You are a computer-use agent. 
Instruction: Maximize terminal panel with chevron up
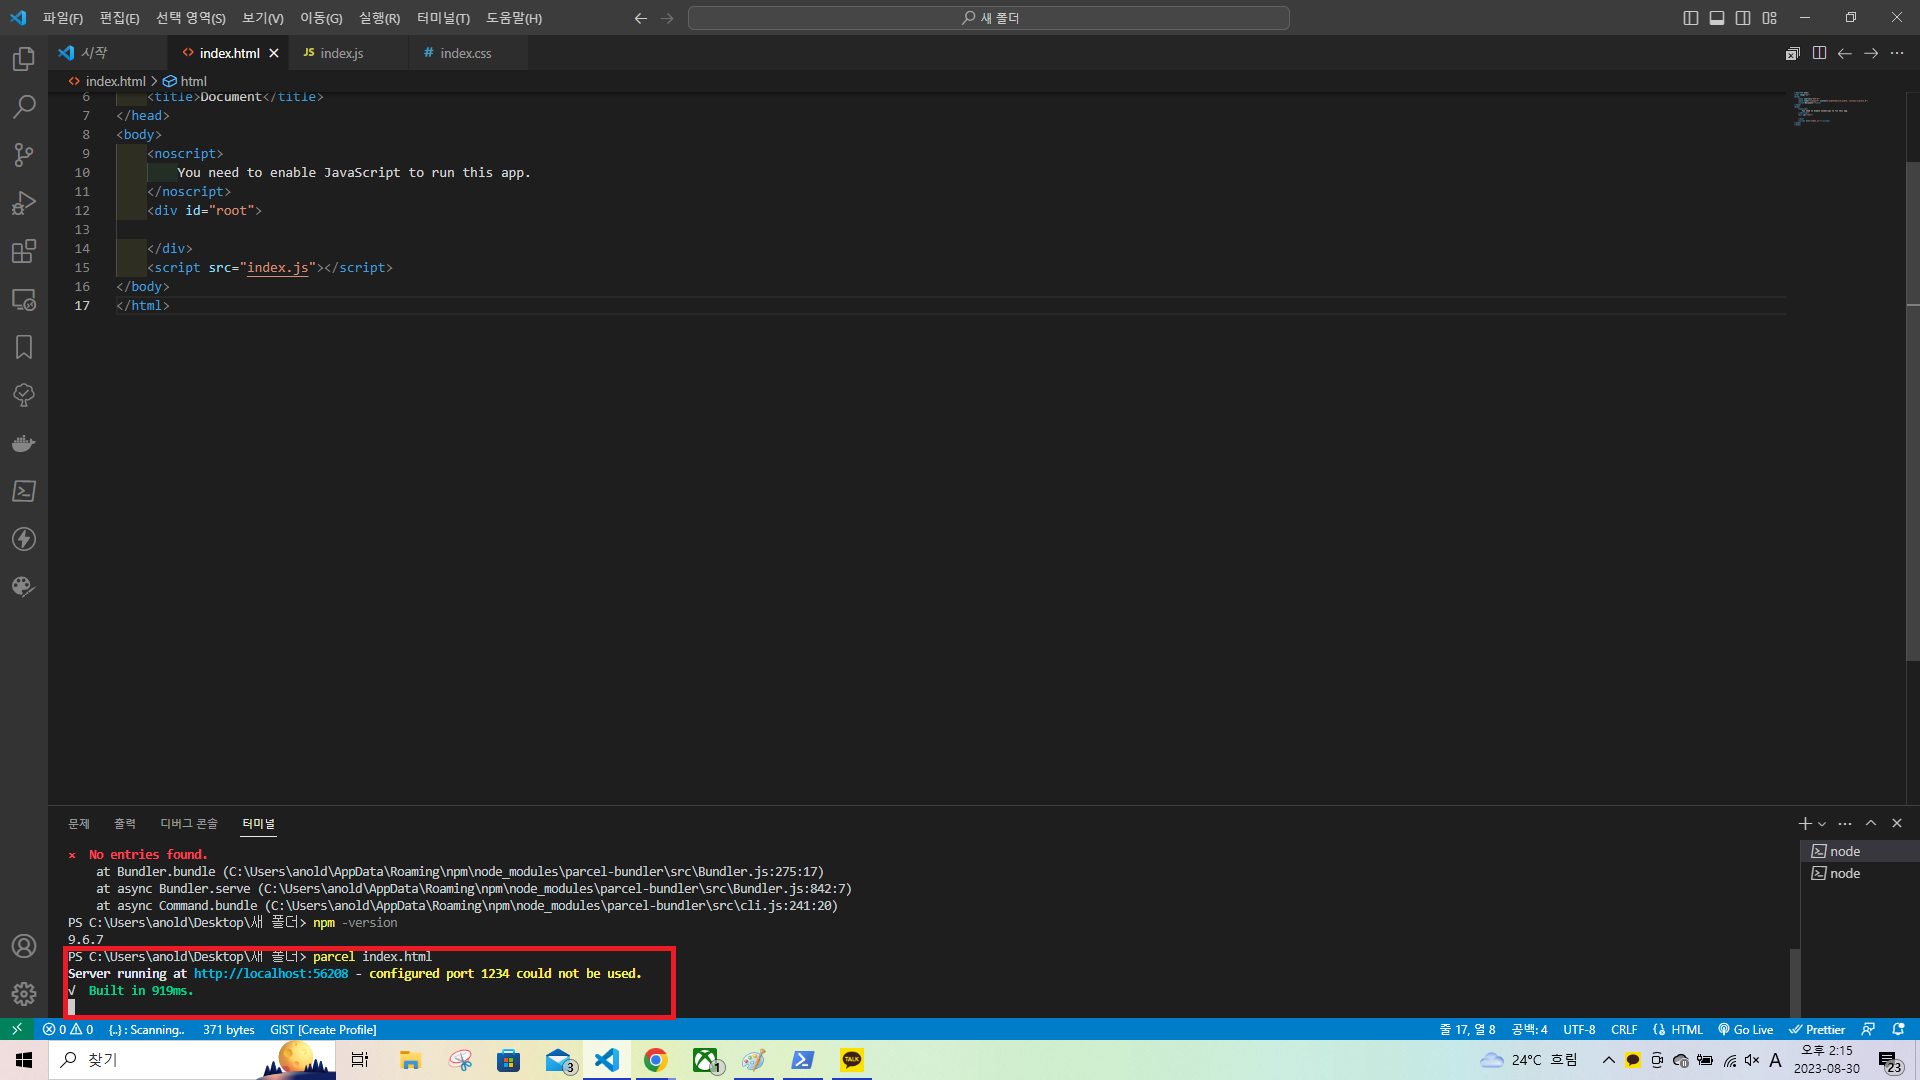[x=1871, y=823]
